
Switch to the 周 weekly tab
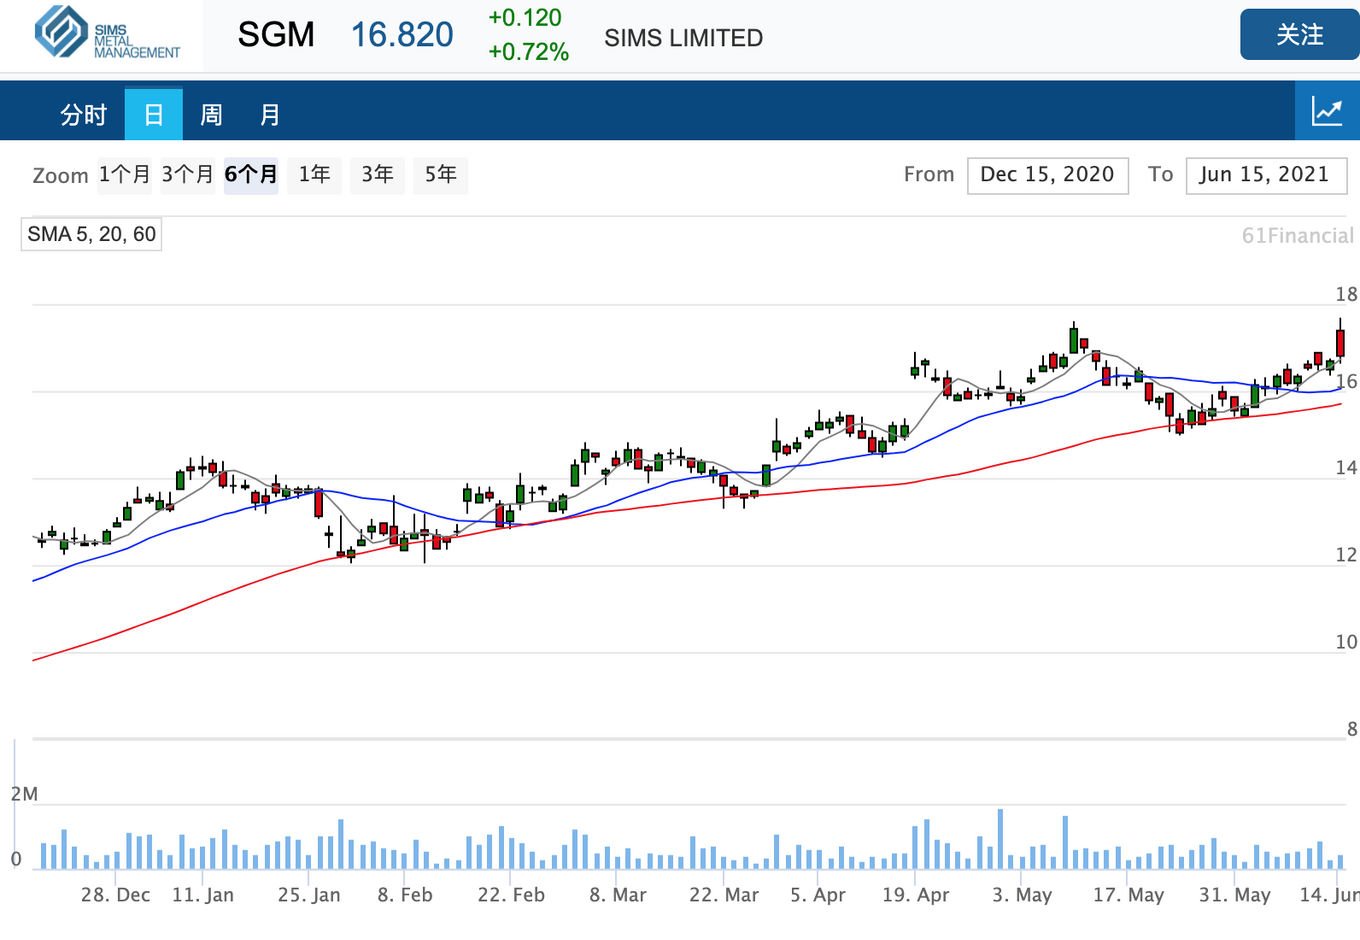pyautogui.click(x=211, y=115)
